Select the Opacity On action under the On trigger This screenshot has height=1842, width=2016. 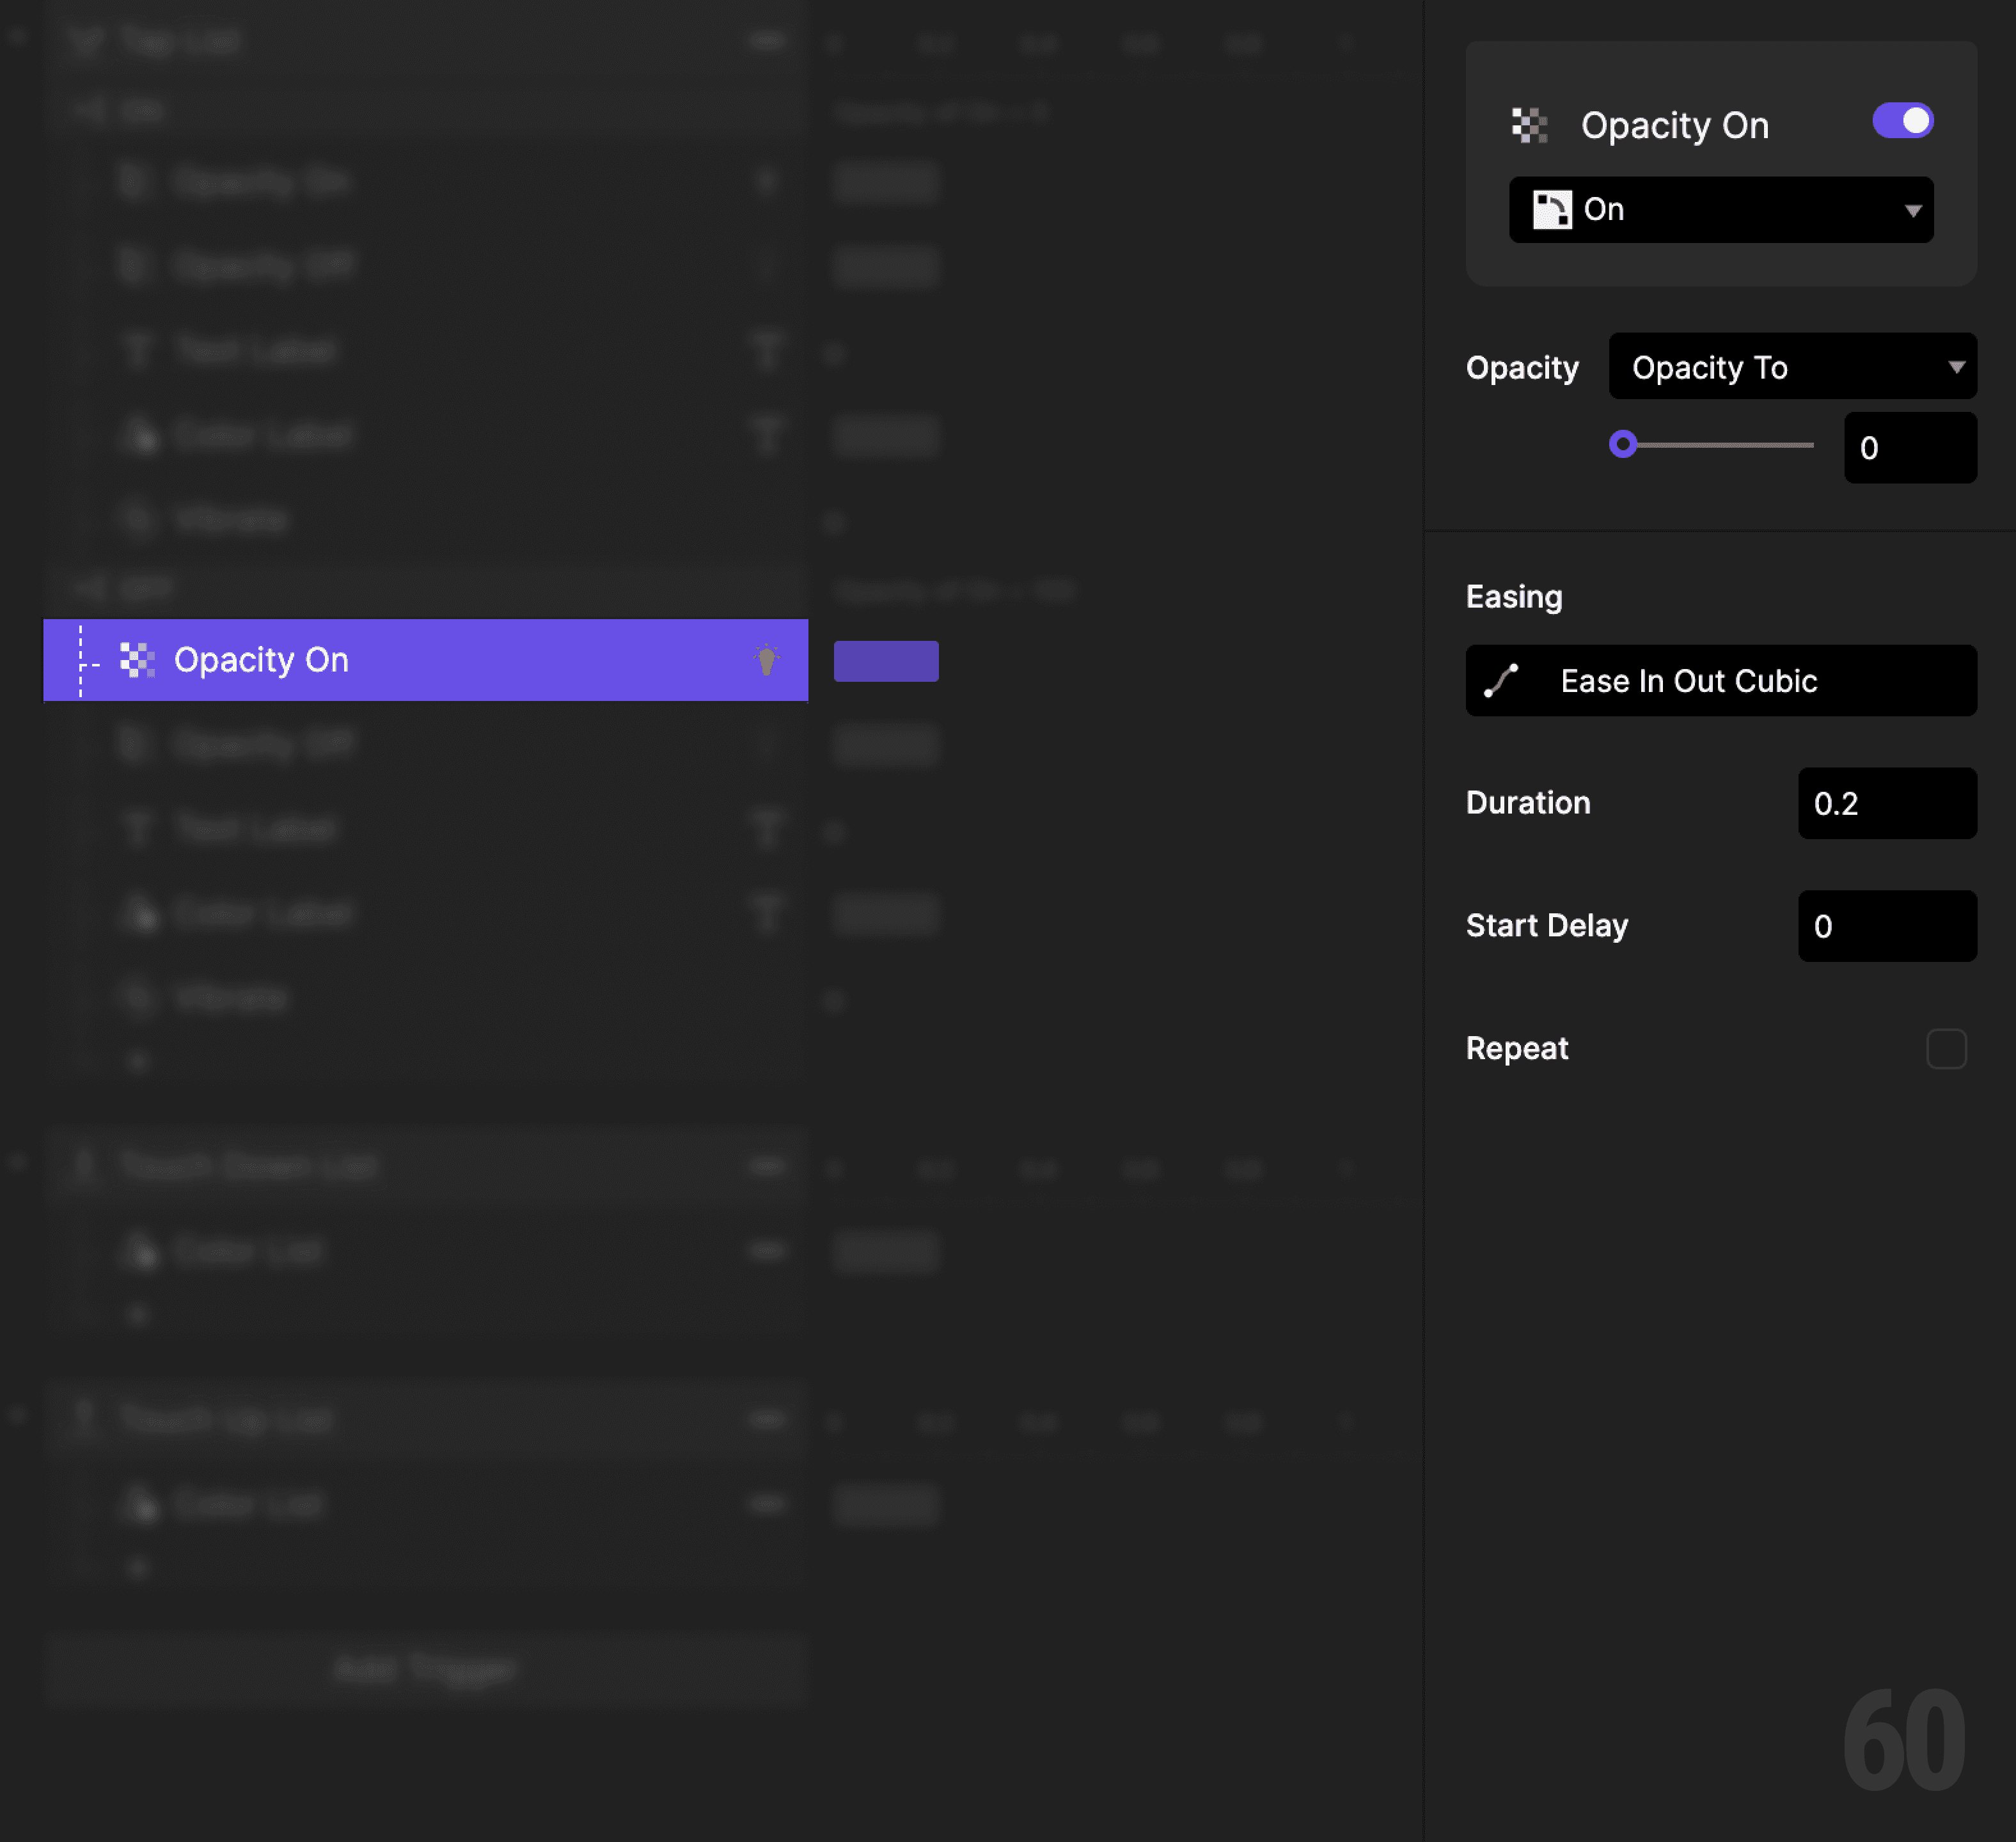[264, 182]
